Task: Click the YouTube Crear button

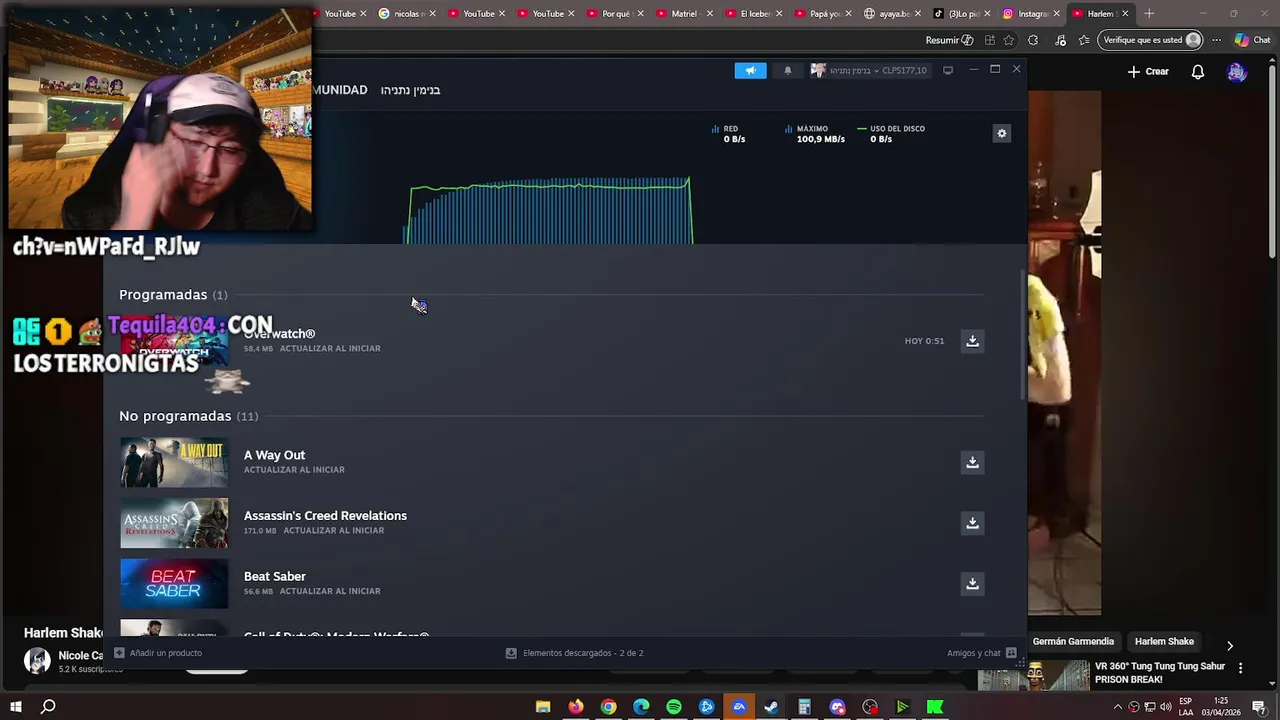Action: click(1148, 72)
